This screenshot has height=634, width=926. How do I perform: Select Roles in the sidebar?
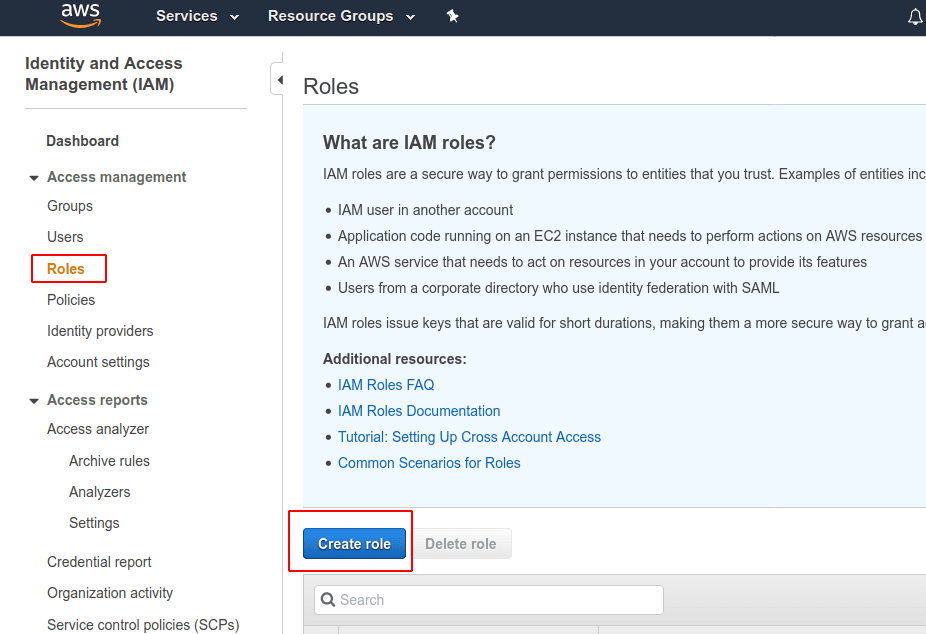point(66,269)
